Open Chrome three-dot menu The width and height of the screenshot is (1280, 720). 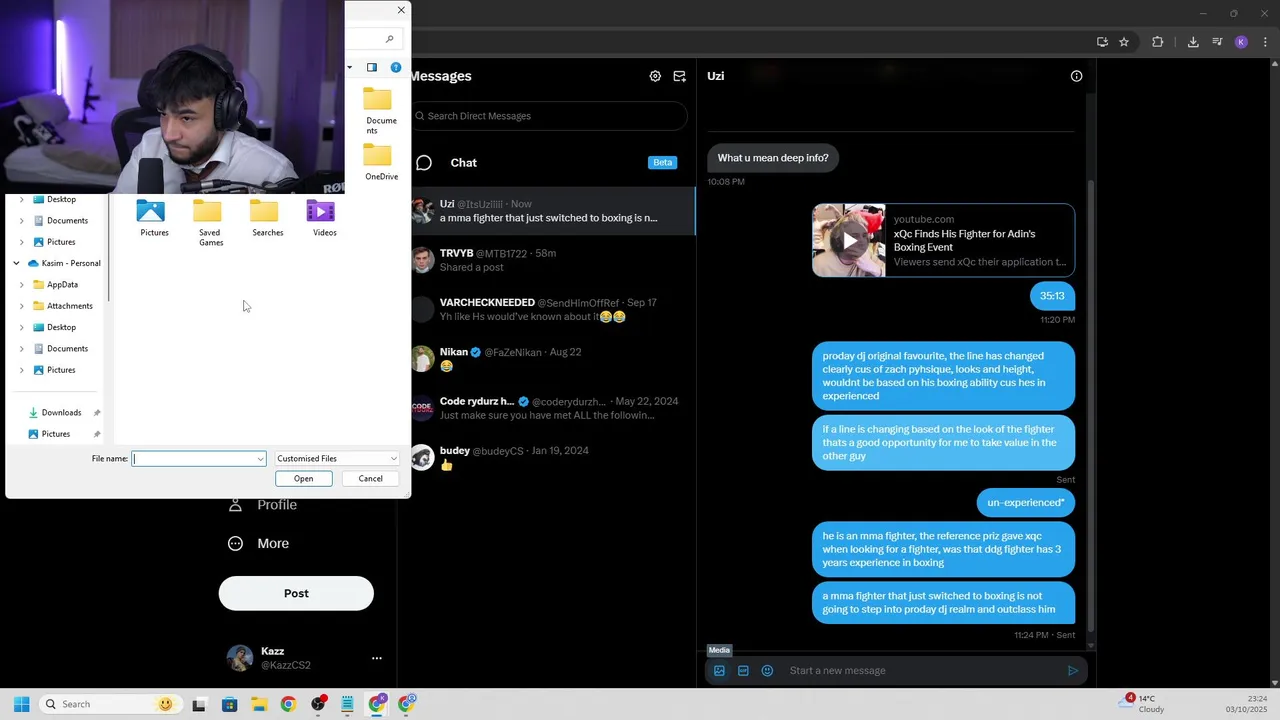[x=1265, y=42]
